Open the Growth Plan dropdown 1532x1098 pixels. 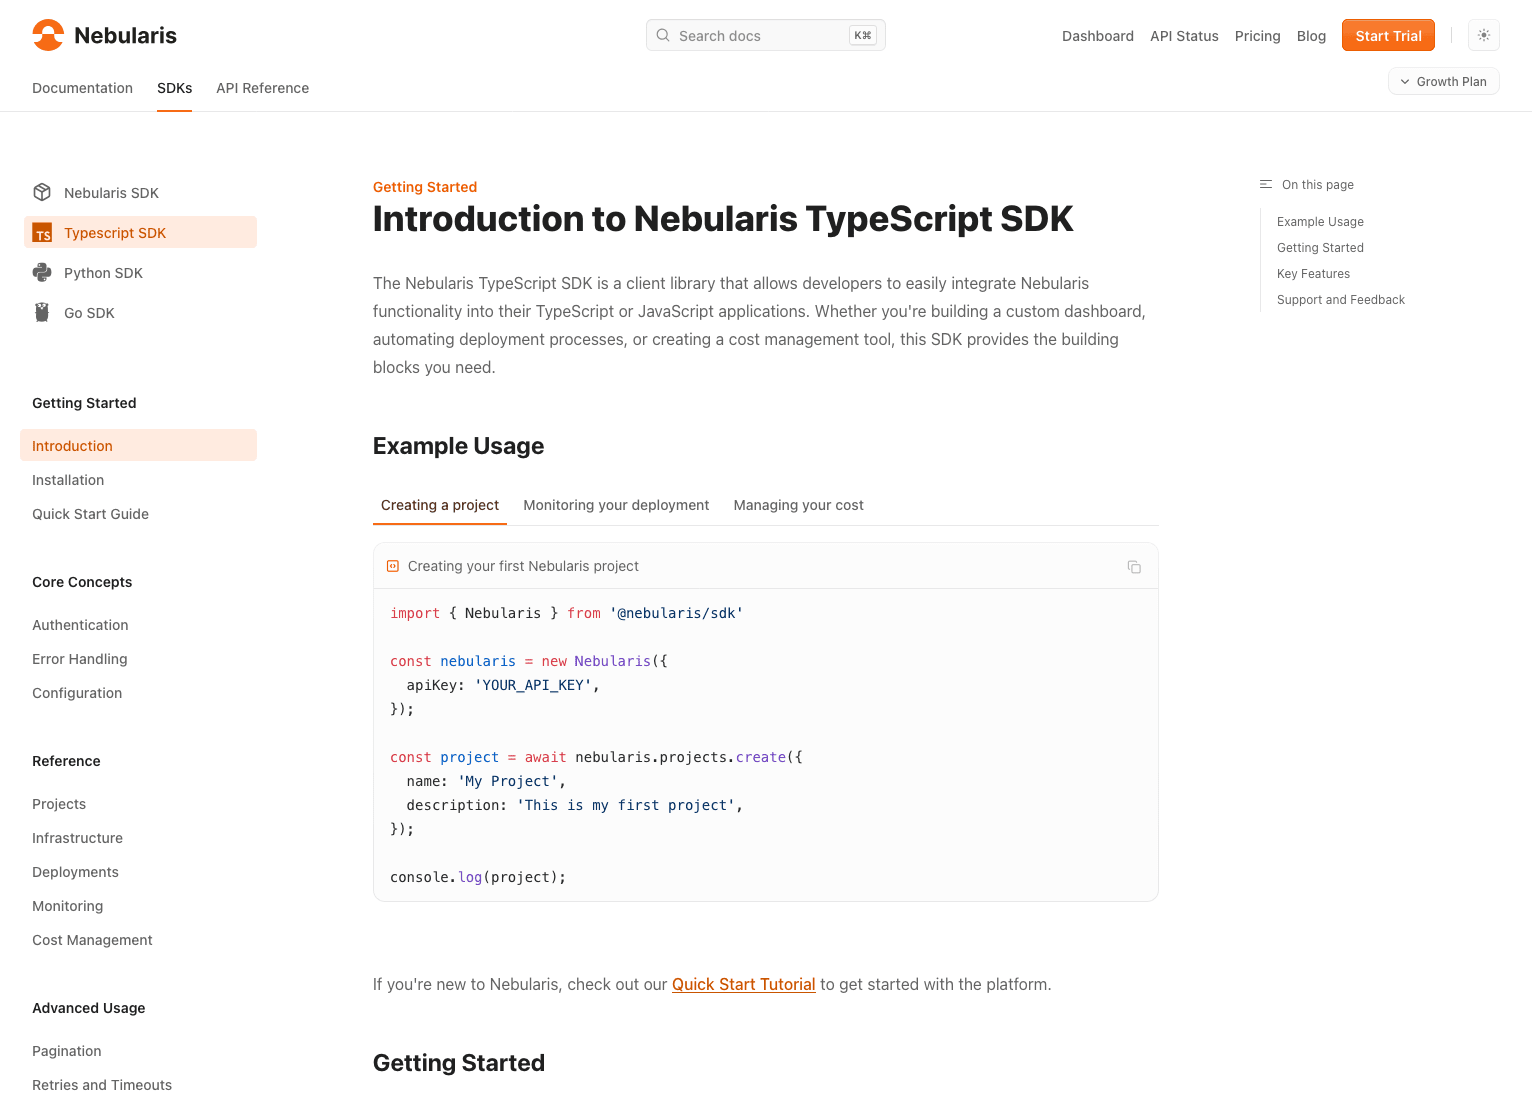[1444, 81]
